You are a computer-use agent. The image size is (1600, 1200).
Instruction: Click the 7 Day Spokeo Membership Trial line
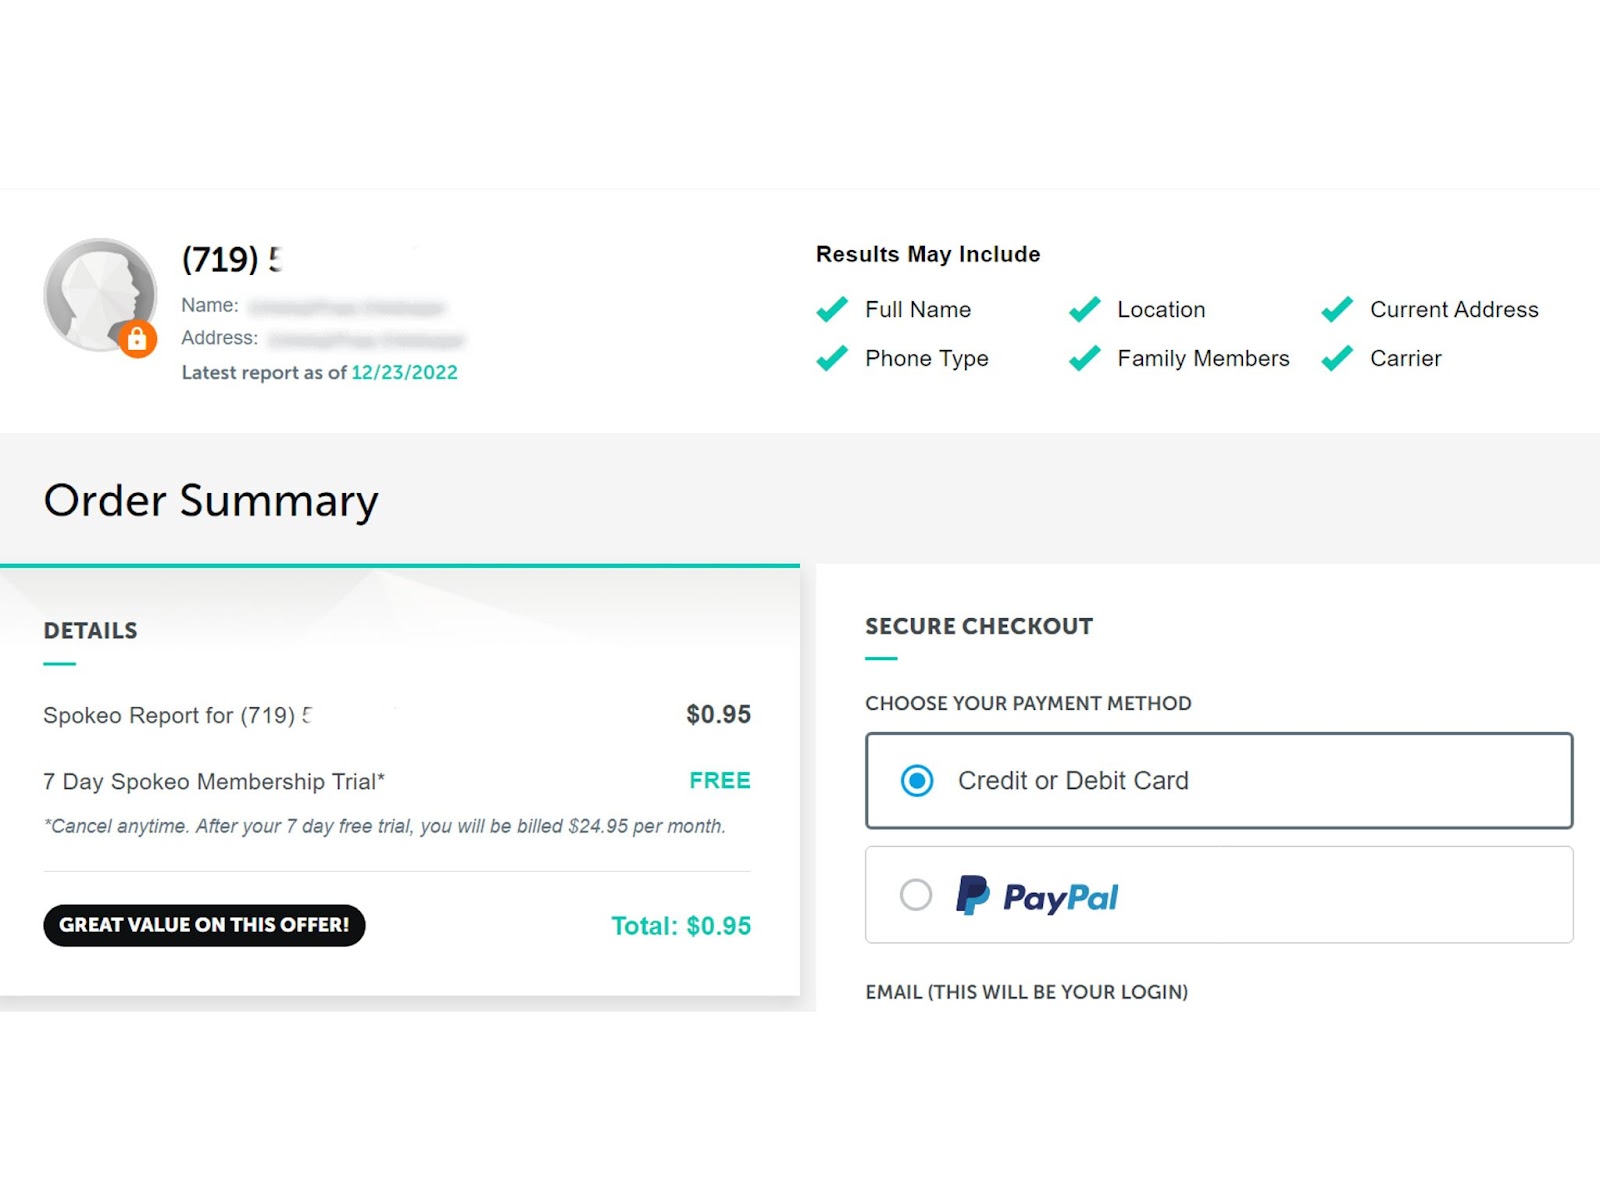pos(214,781)
